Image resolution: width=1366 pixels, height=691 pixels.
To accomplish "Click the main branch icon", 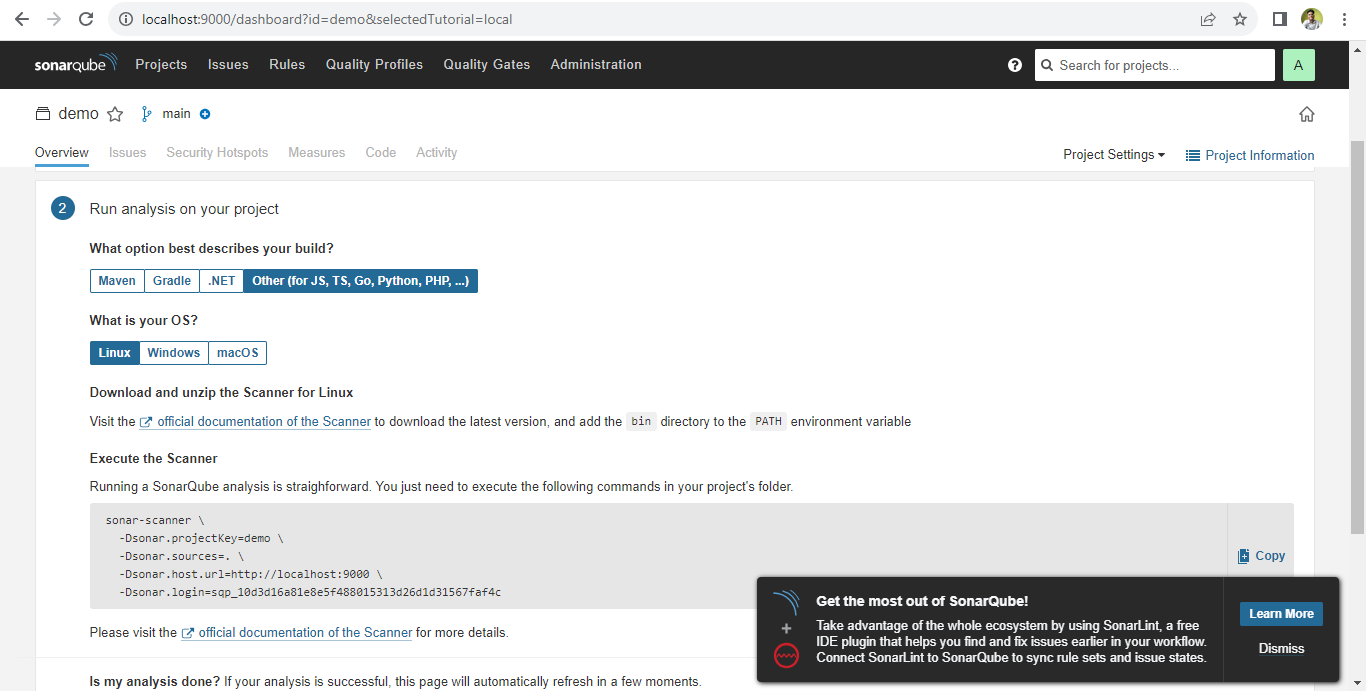I will (147, 114).
